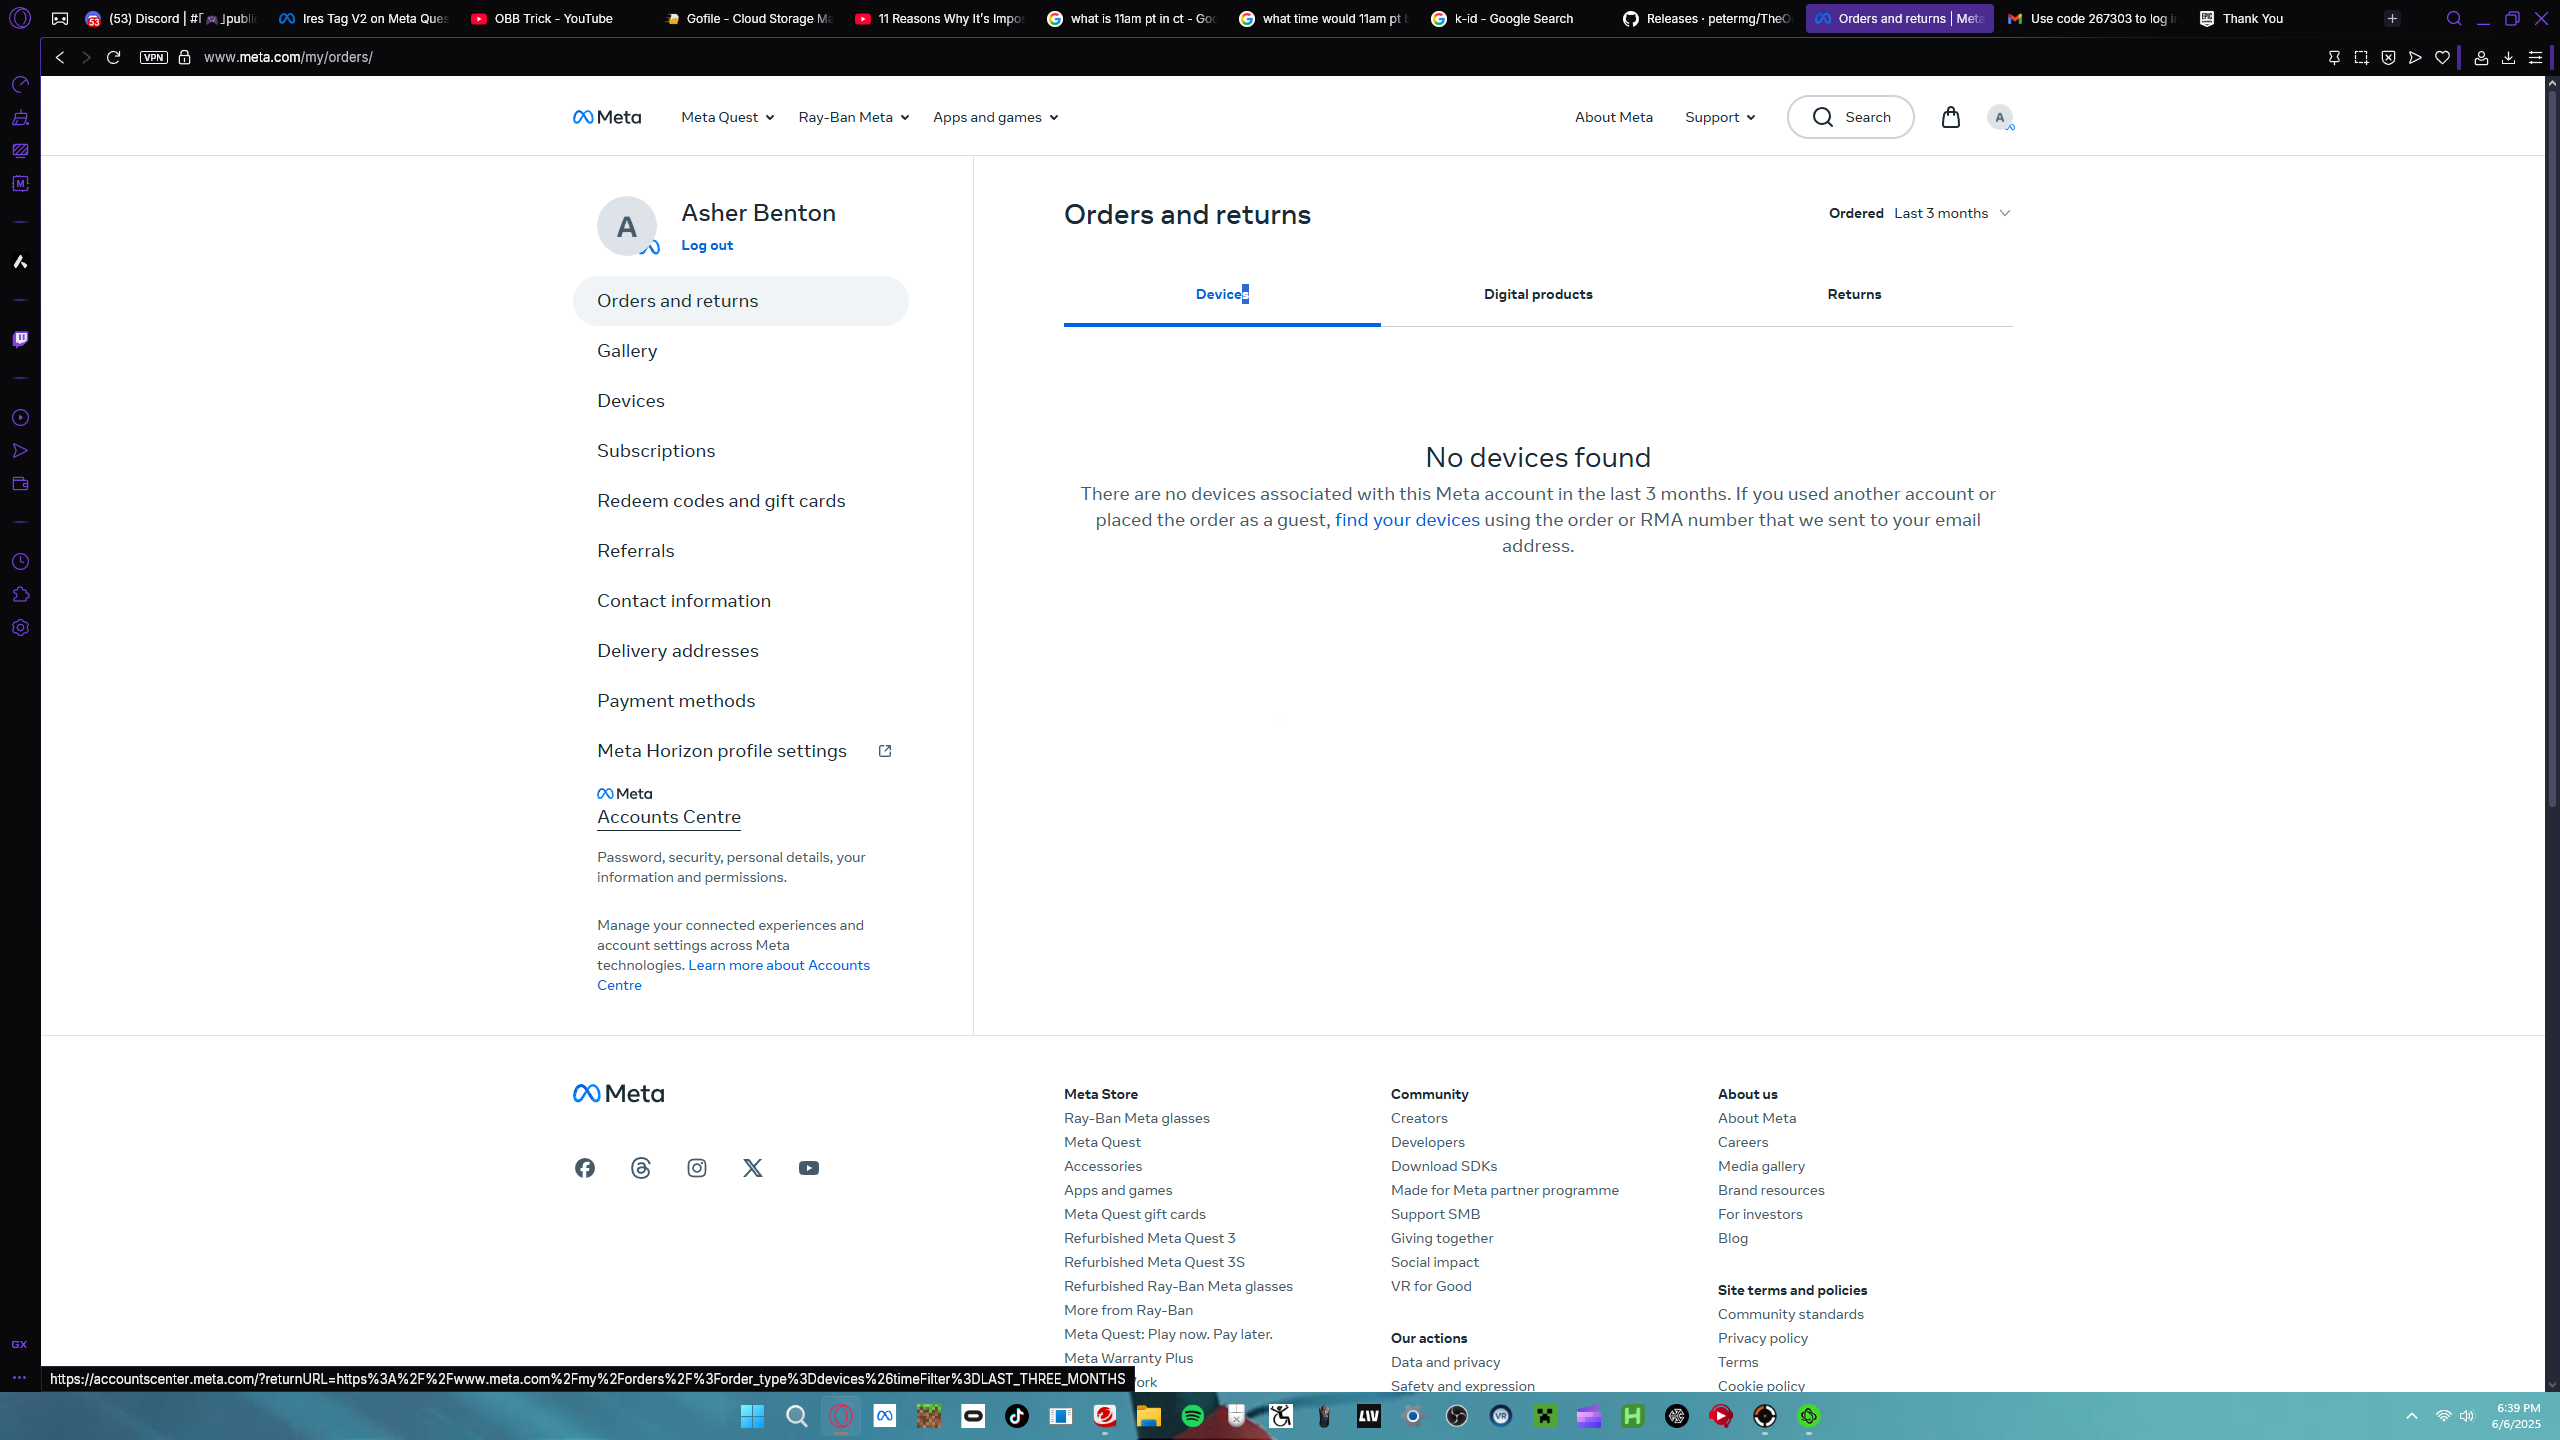2560x1440 pixels.
Task: Bookmark this page with the heart icon
Action: point(2442,57)
